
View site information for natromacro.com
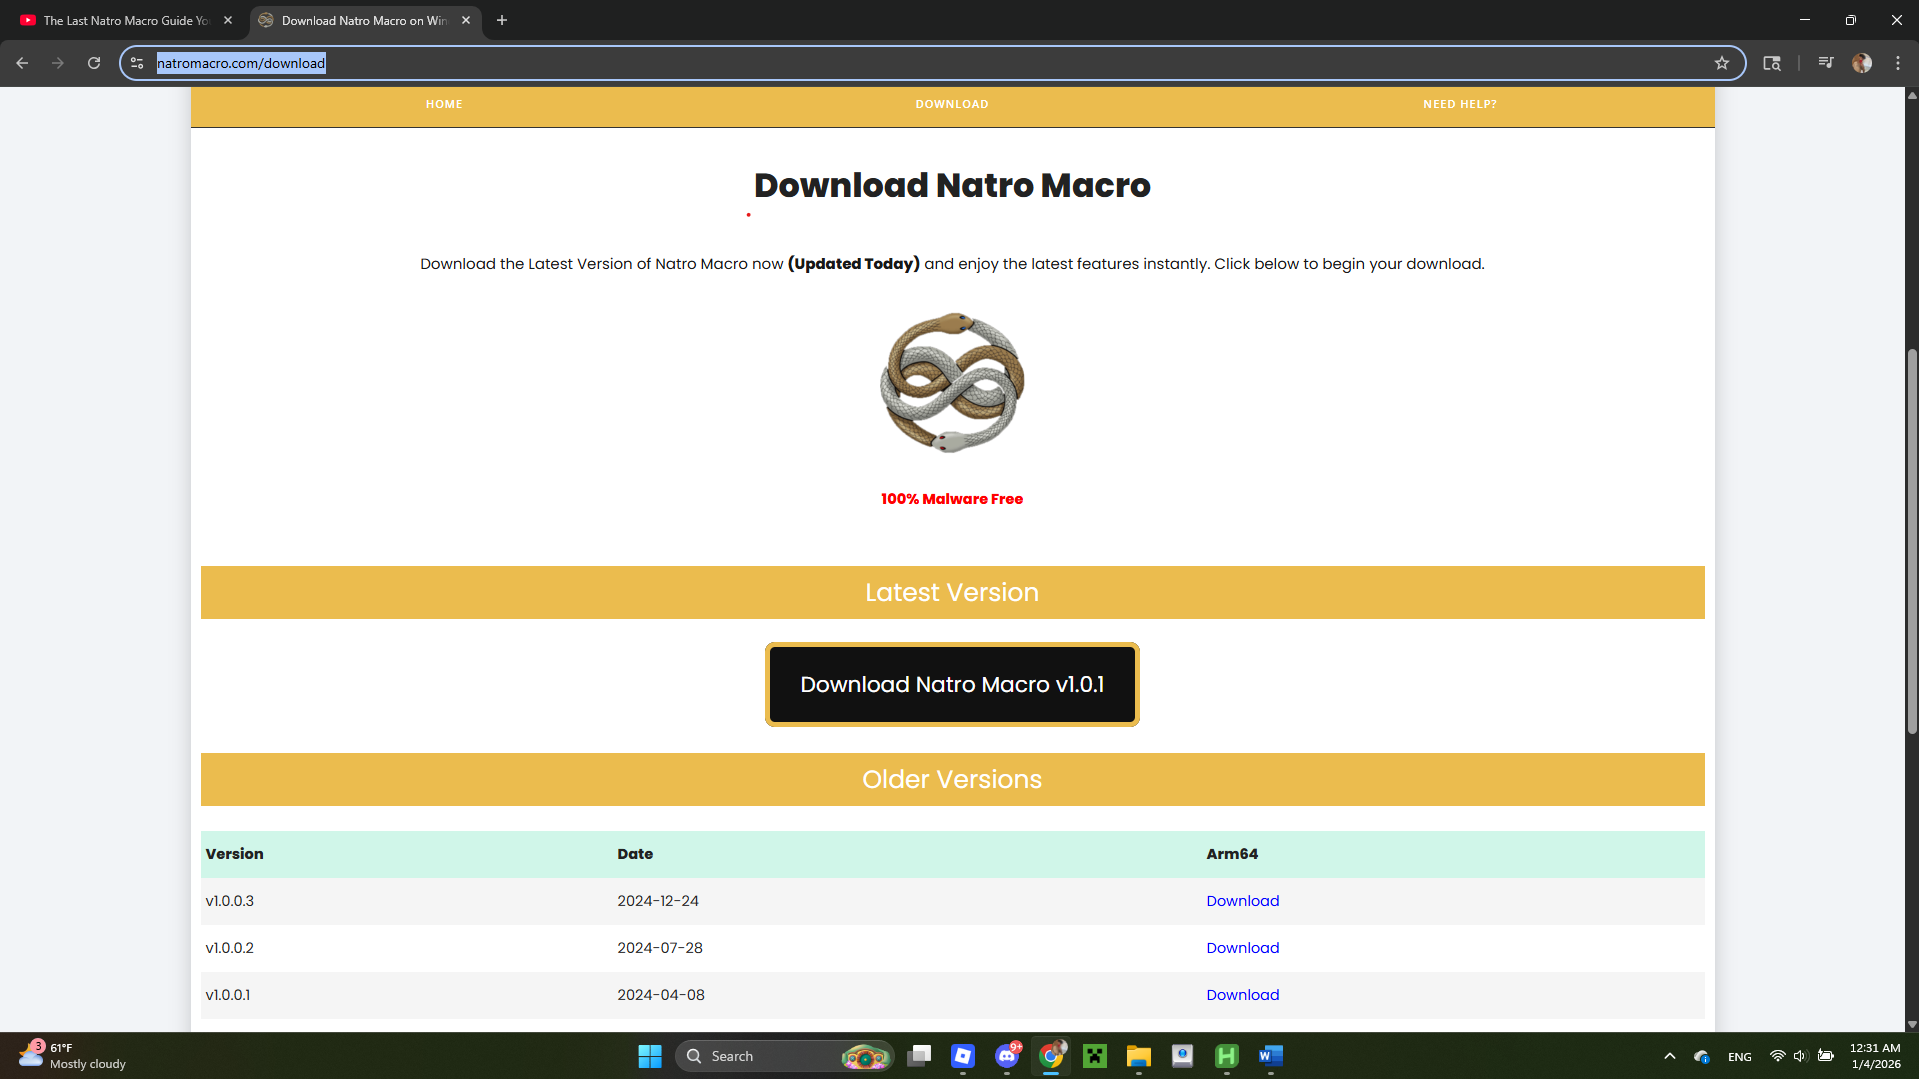pos(137,63)
